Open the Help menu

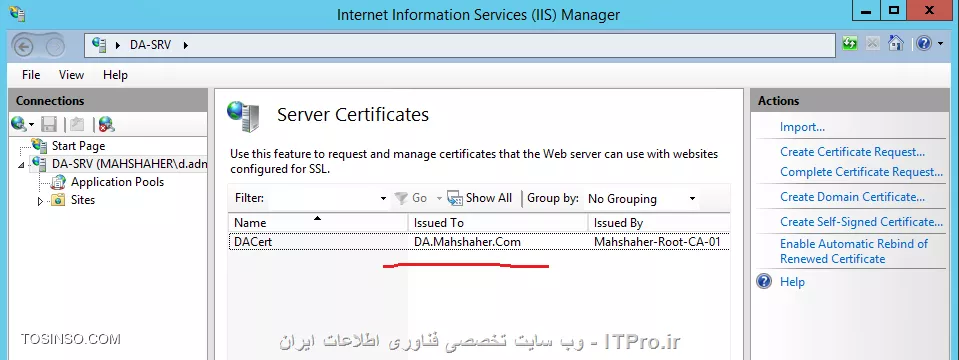pyautogui.click(x=115, y=75)
